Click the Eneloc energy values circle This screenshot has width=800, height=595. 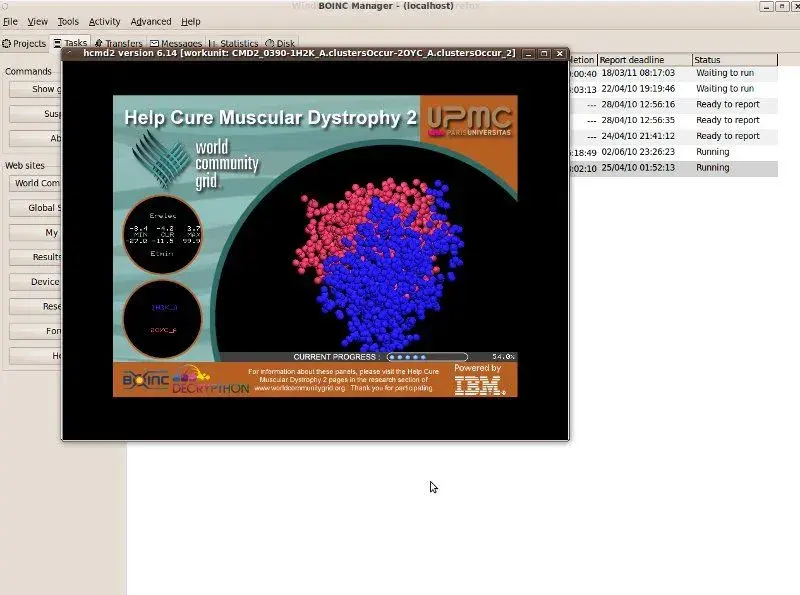pyautogui.click(x=163, y=234)
